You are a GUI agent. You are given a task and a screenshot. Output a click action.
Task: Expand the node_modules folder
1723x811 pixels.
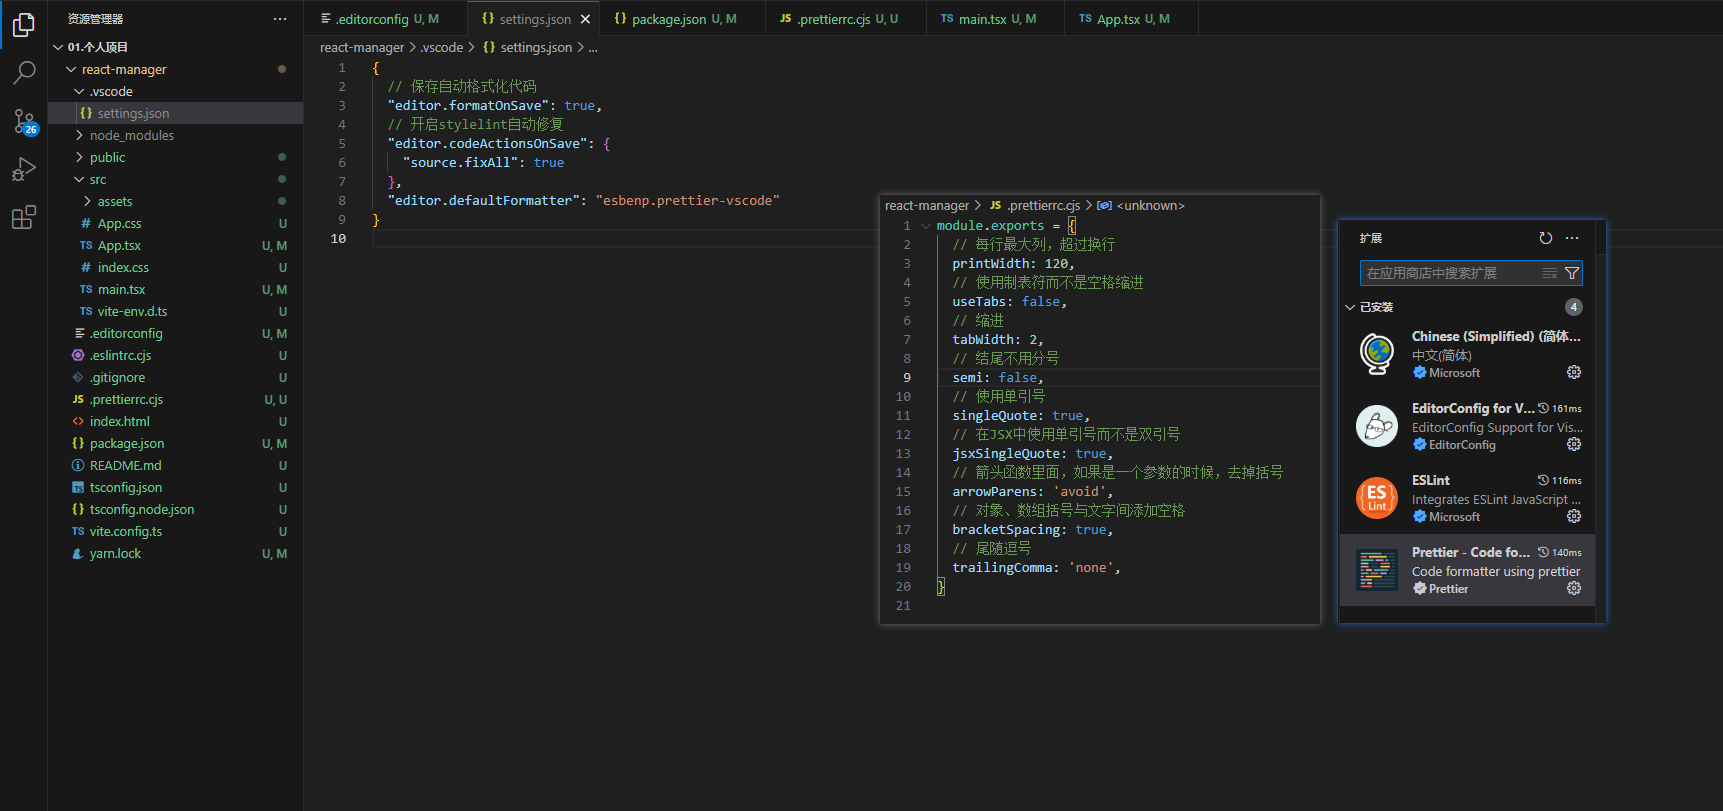click(79, 135)
